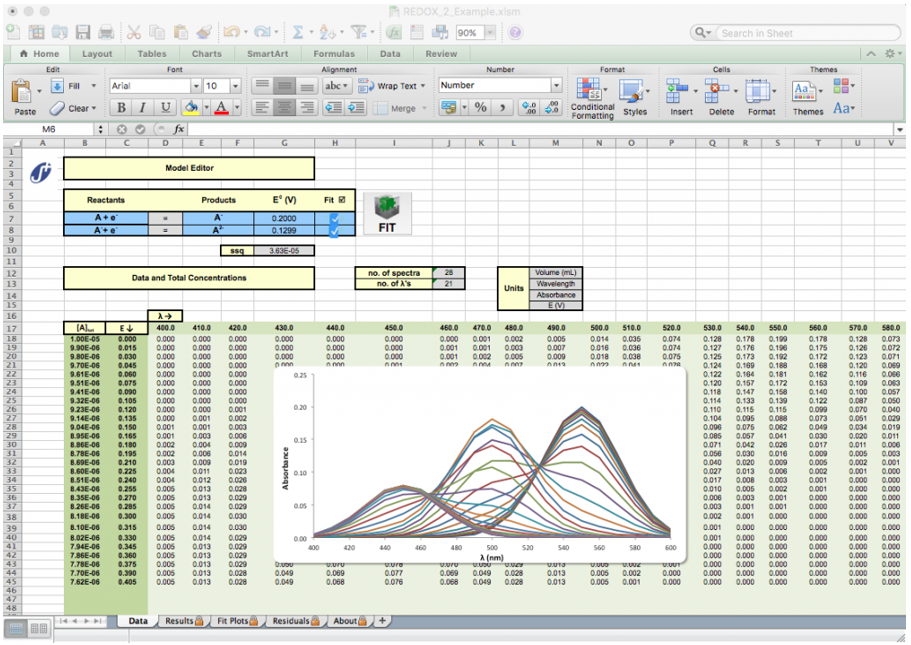This screenshot has width=911, height=645.
Task: Click the Print icon in the toolbar
Action: click(107, 33)
